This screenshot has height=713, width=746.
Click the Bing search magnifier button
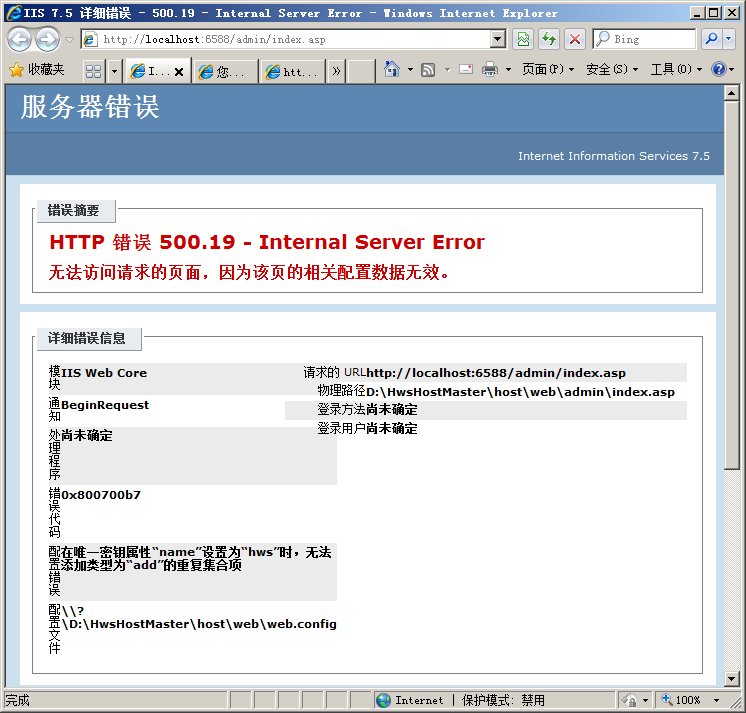(710, 39)
